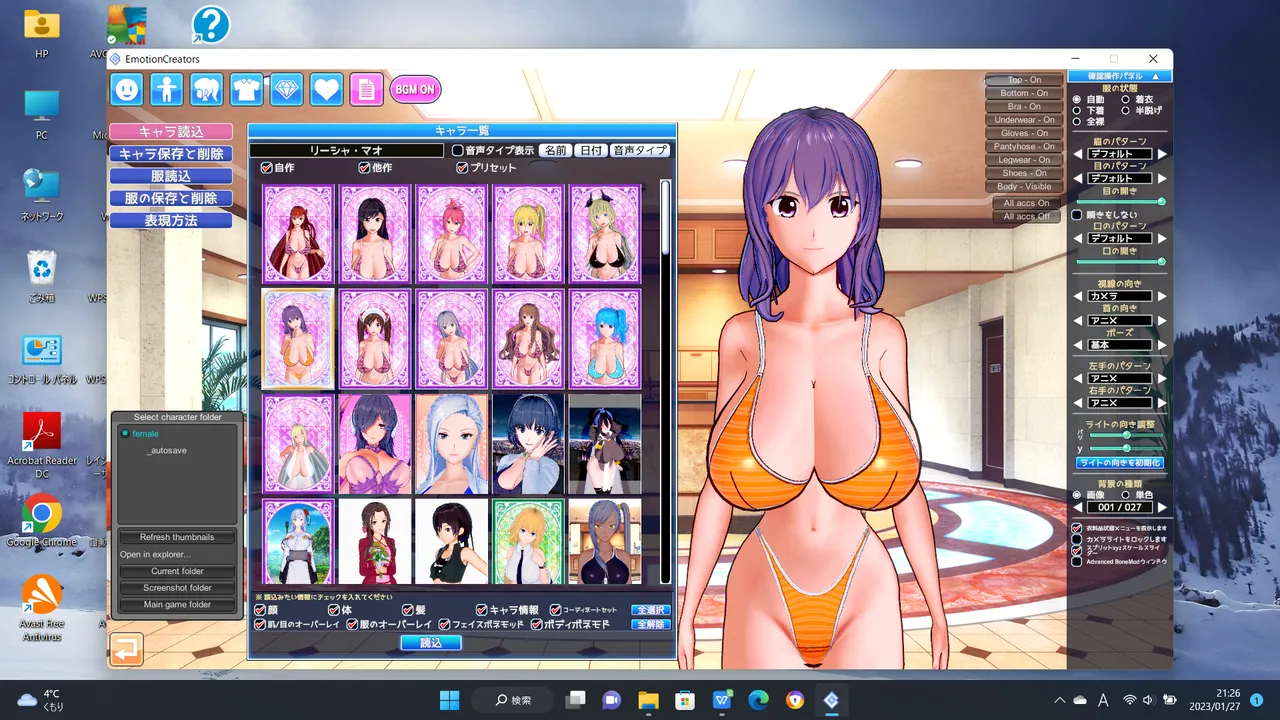Viewport: 1280px width, 720px height.
Task: Click the 全選択 select-all button
Action: click(x=651, y=610)
